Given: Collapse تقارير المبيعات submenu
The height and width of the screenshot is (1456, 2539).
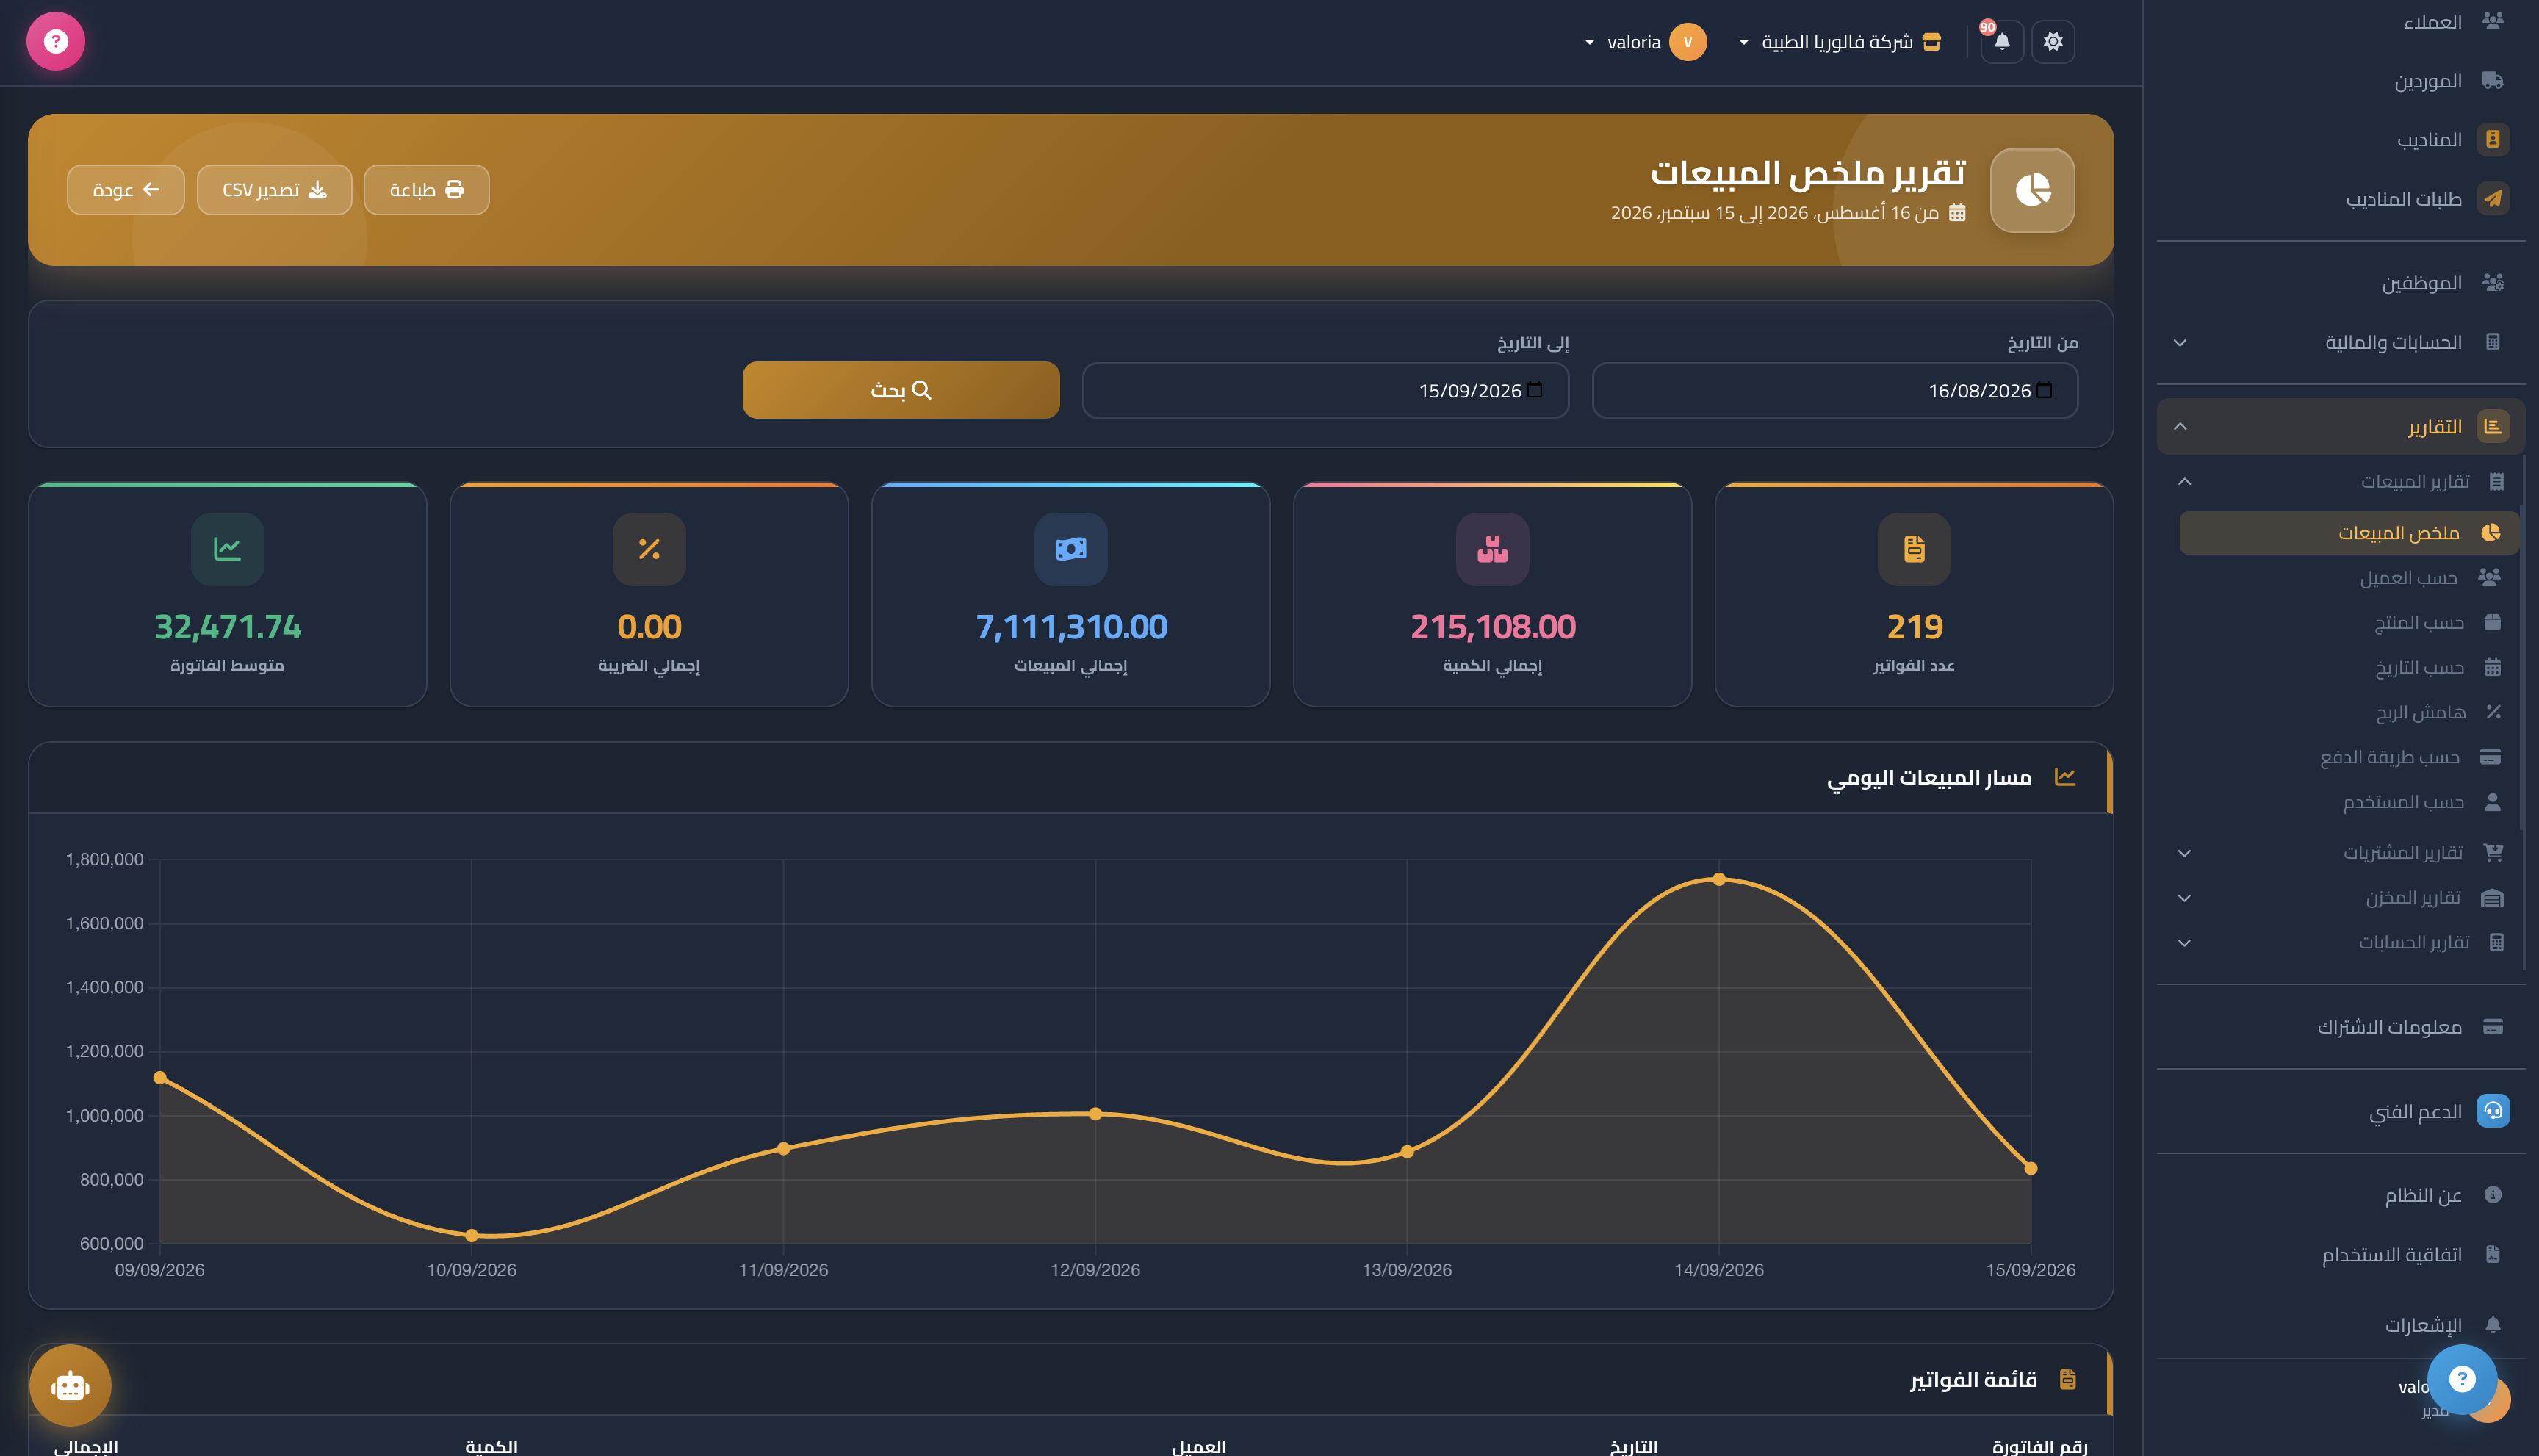Looking at the screenshot, I should (2340, 482).
